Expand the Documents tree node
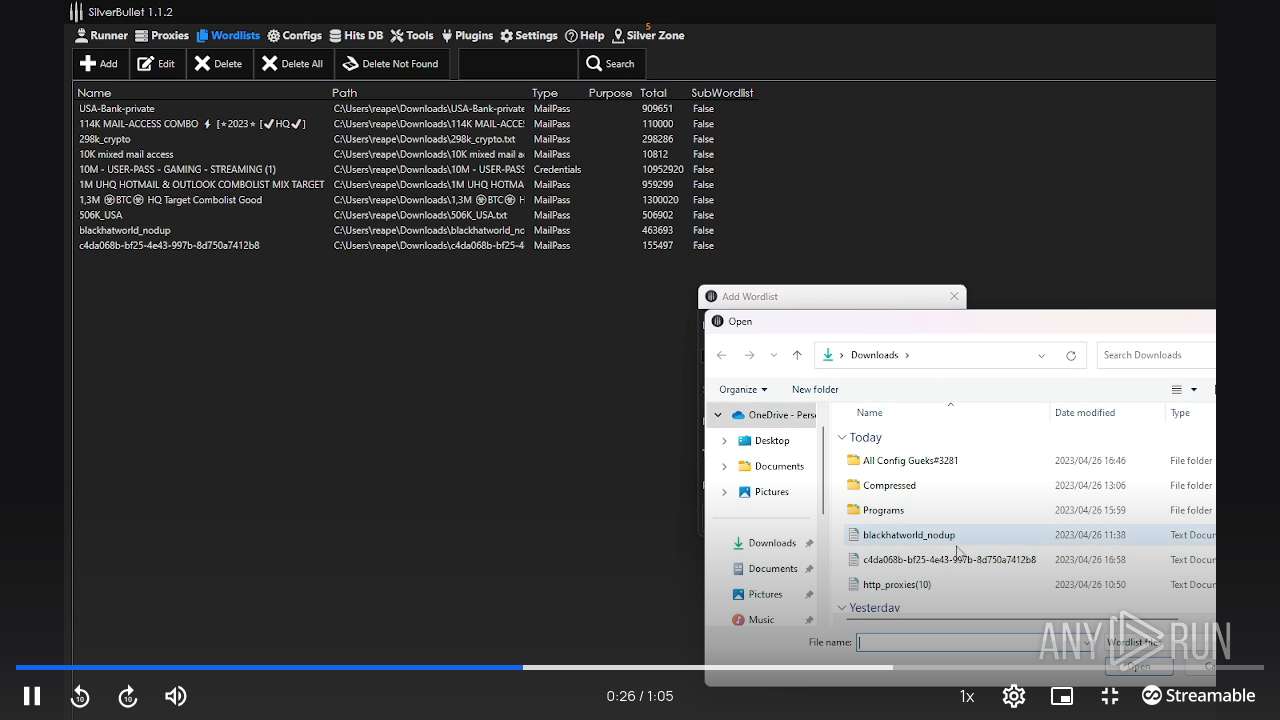1280x720 pixels. point(725,466)
